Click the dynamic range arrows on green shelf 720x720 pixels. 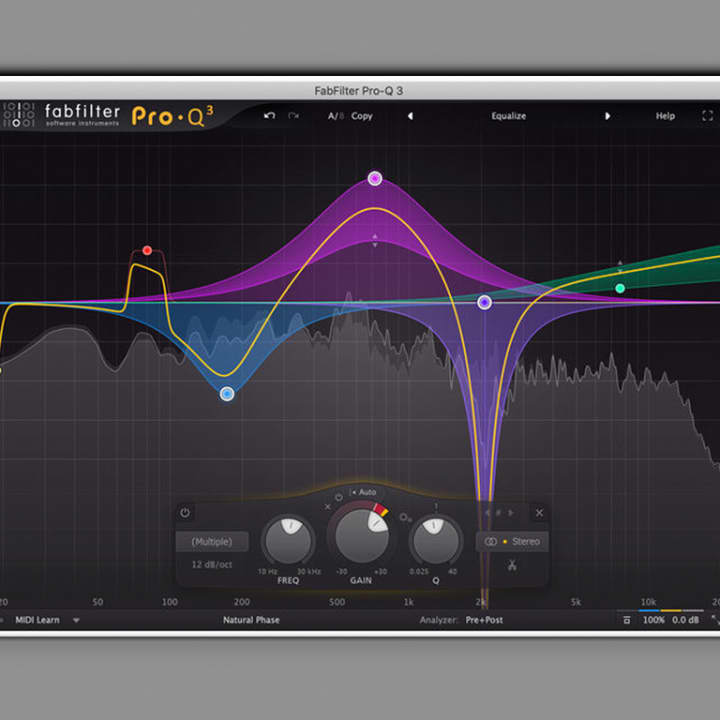point(620,266)
